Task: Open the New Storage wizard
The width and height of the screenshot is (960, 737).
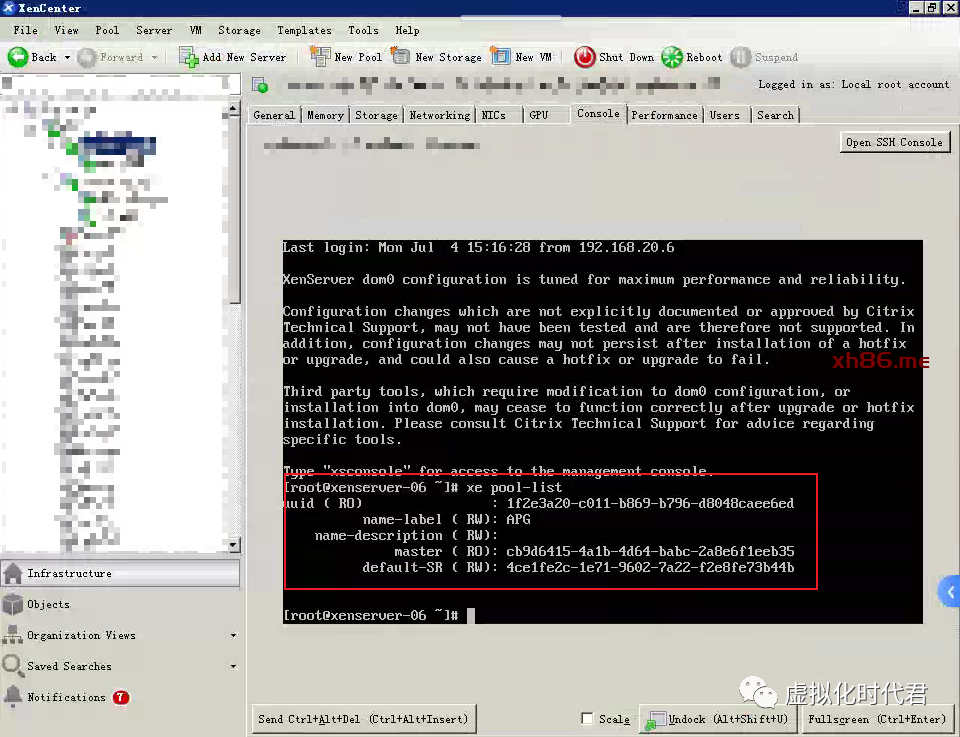Action: (x=437, y=58)
